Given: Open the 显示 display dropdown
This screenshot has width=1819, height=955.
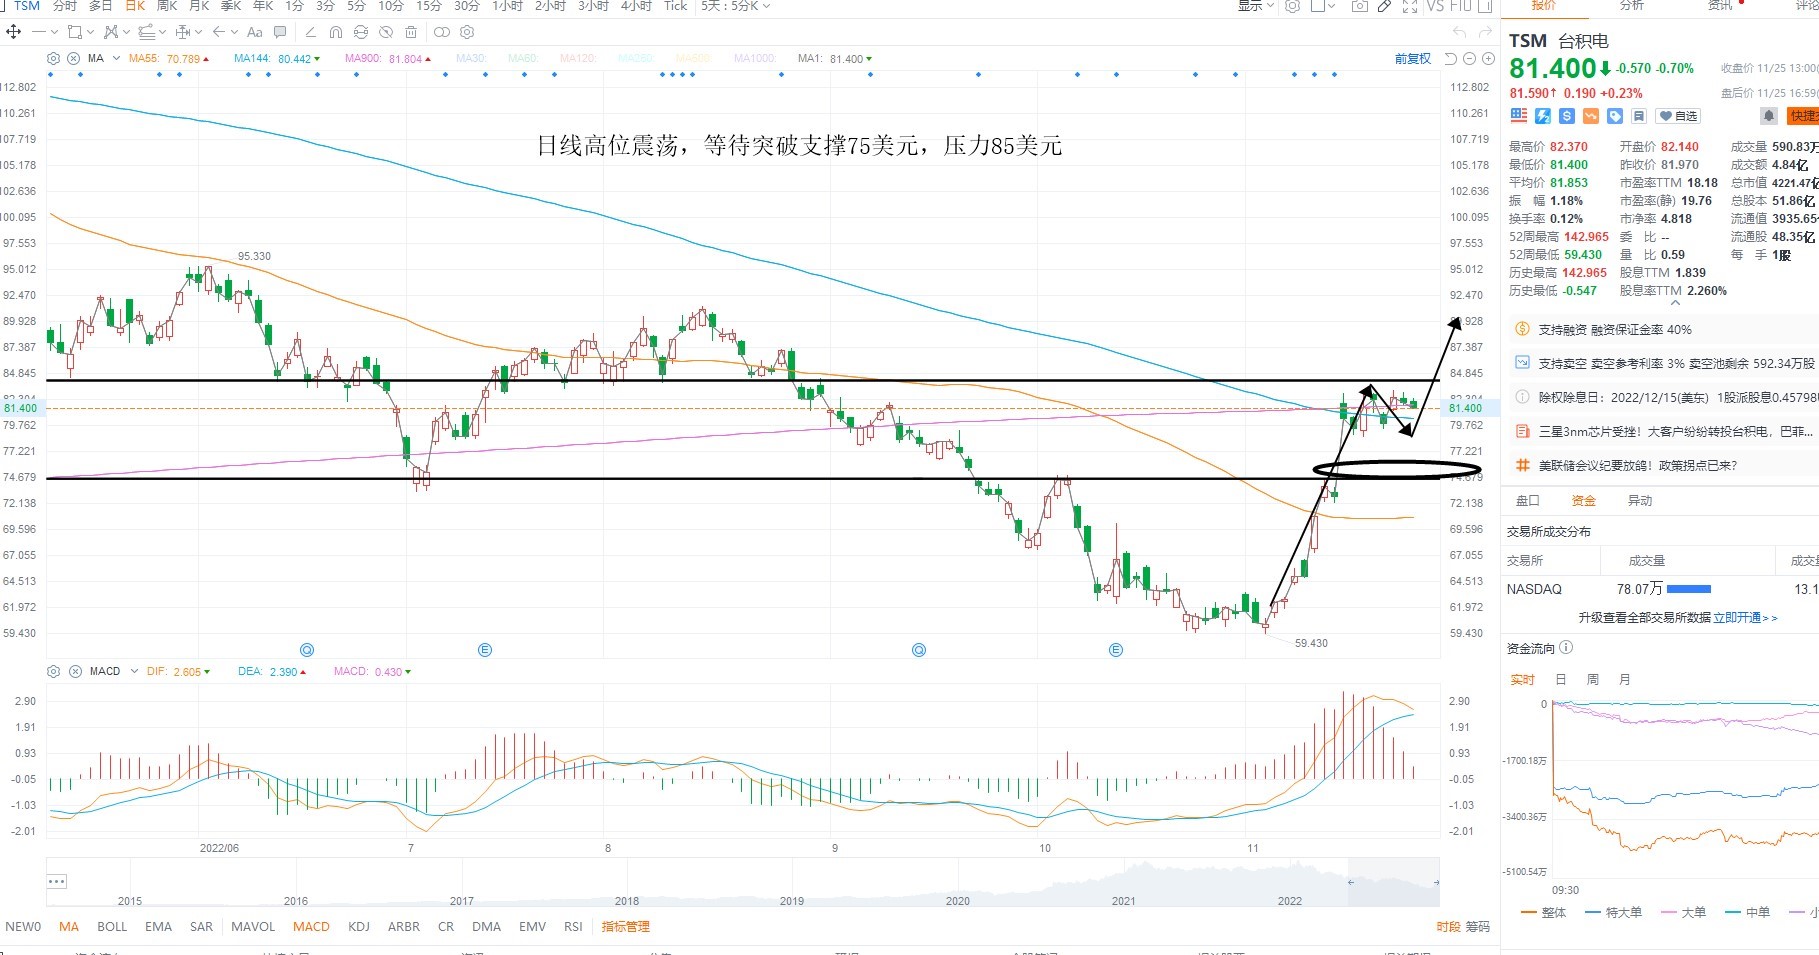Looking at the screenshot, I should (1256, 6).
